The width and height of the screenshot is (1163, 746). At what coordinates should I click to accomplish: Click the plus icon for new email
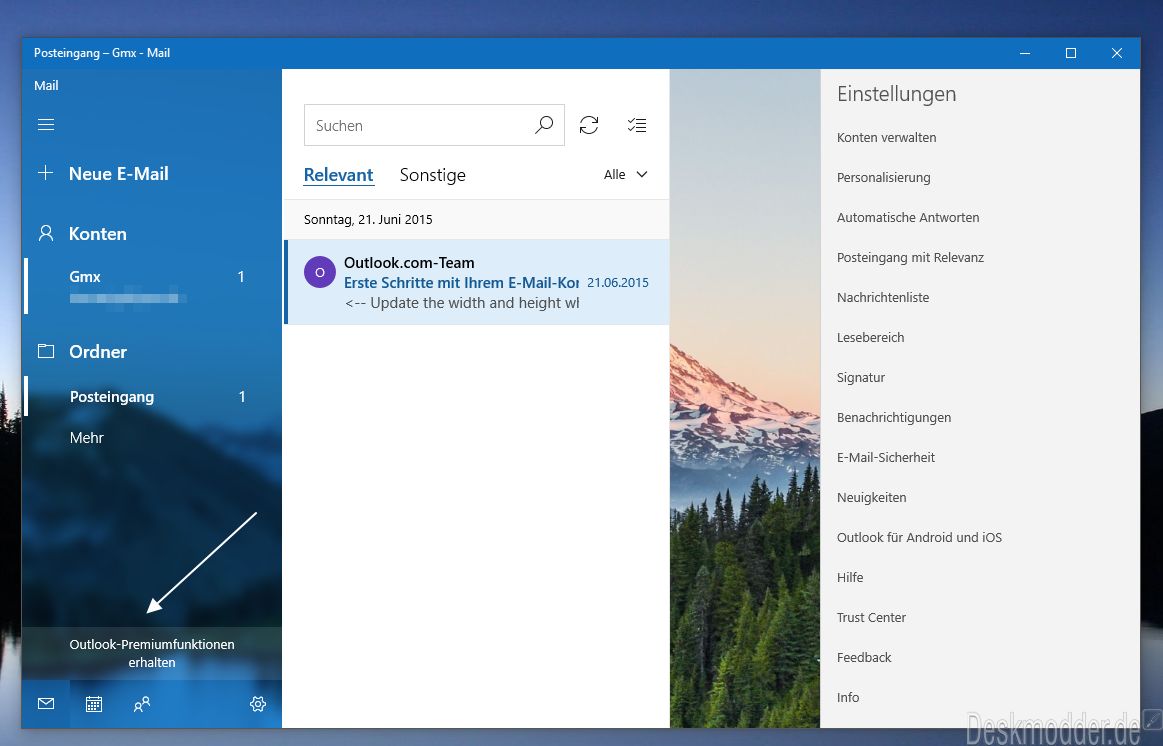[x=45, y=173]
